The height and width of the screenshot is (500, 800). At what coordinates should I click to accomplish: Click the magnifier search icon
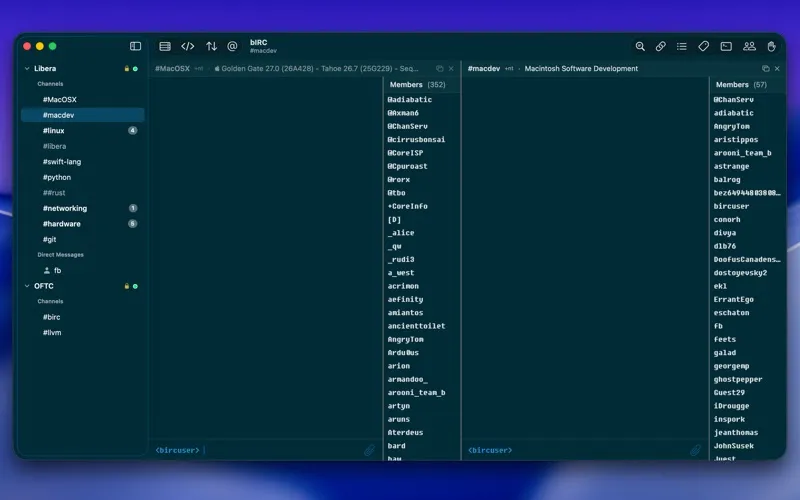(640, 46)
